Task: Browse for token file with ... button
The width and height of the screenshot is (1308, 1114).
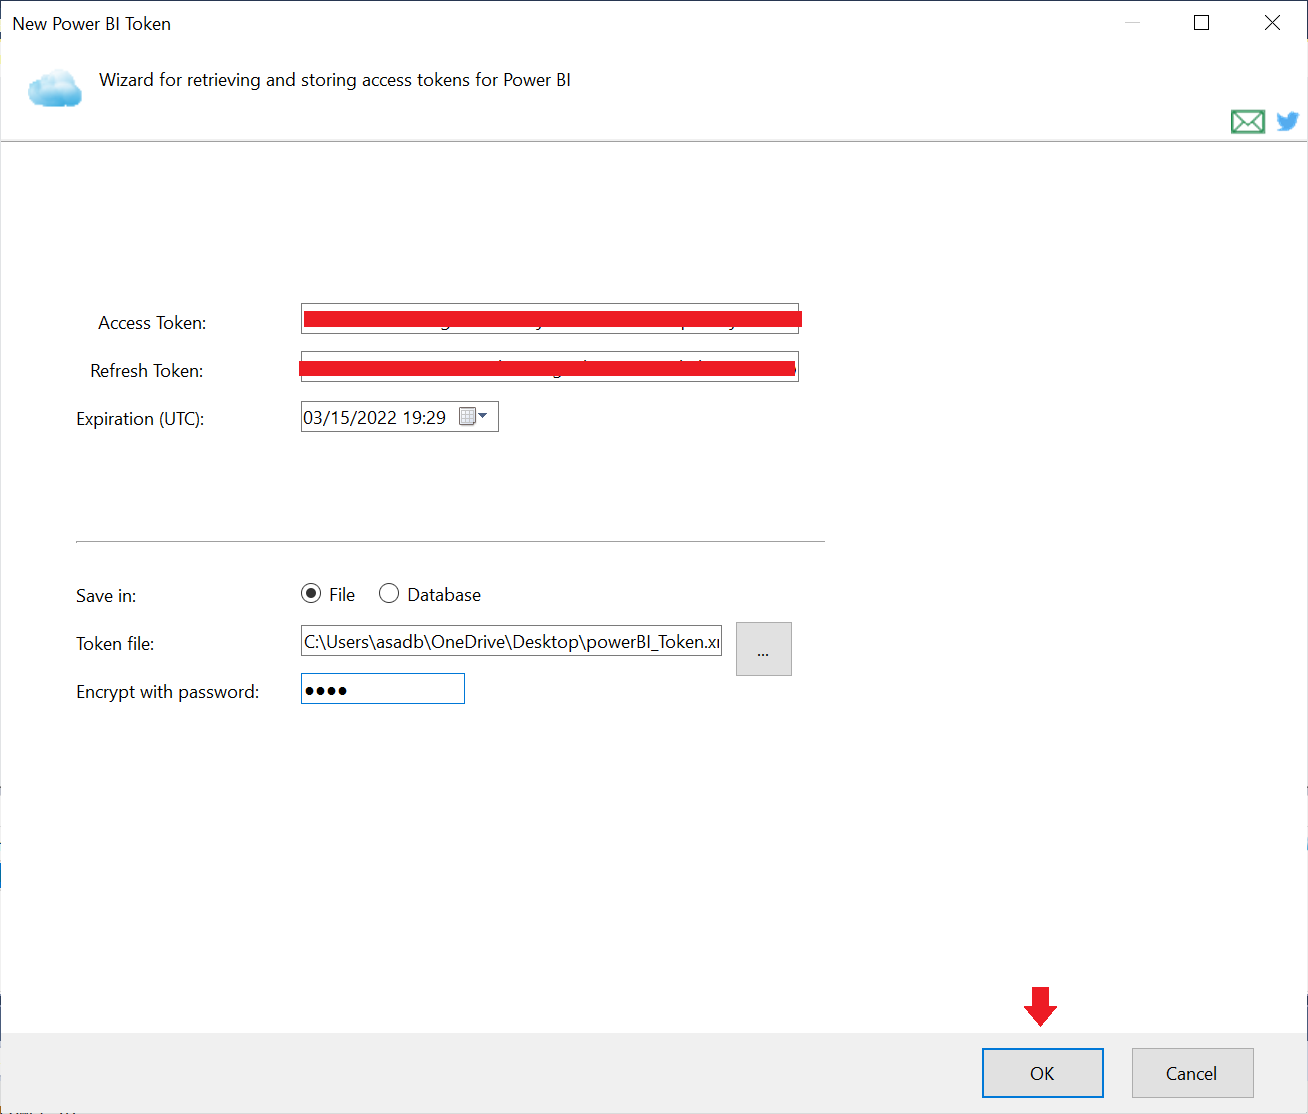Action: coord(764,649)
